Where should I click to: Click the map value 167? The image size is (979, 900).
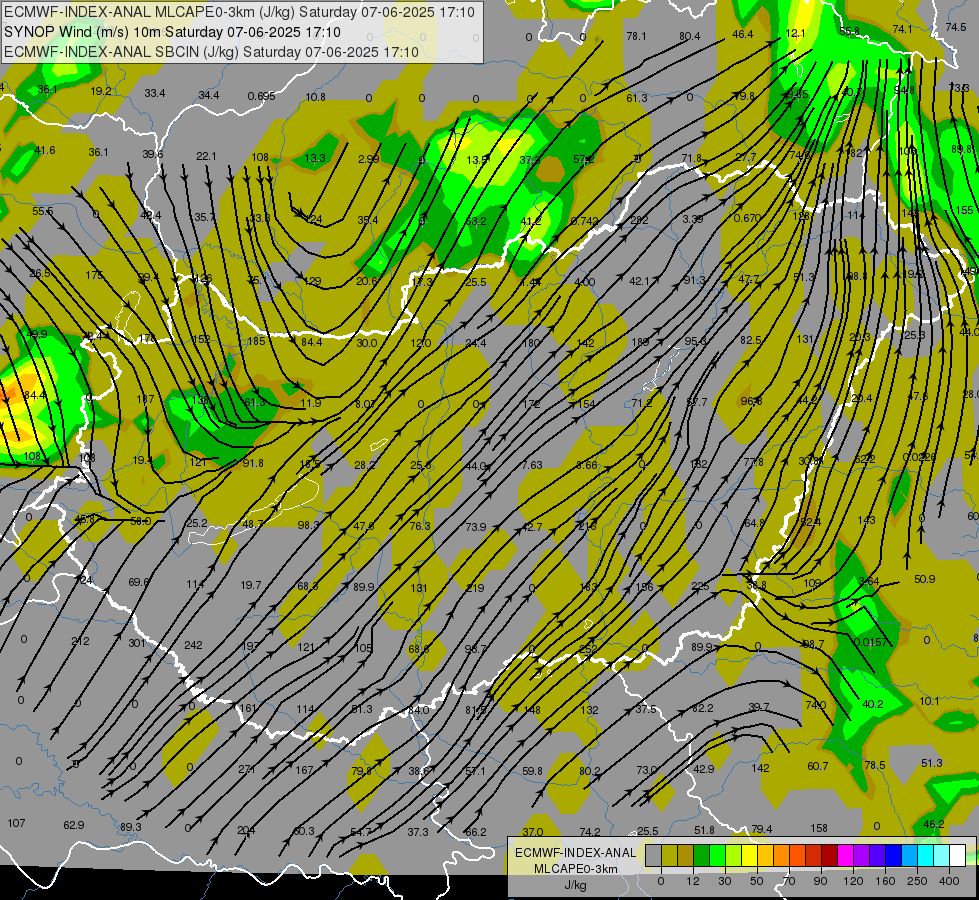point(304,770)
